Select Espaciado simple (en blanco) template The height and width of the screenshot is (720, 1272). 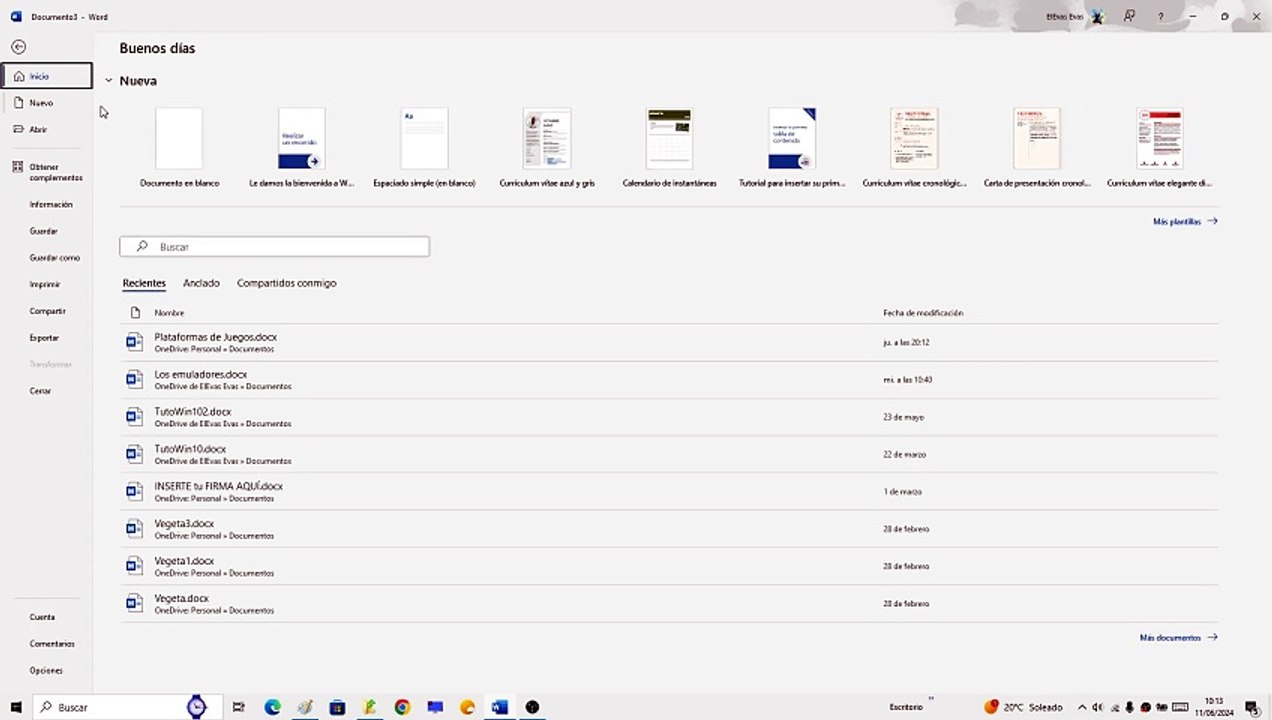(424, 148)
